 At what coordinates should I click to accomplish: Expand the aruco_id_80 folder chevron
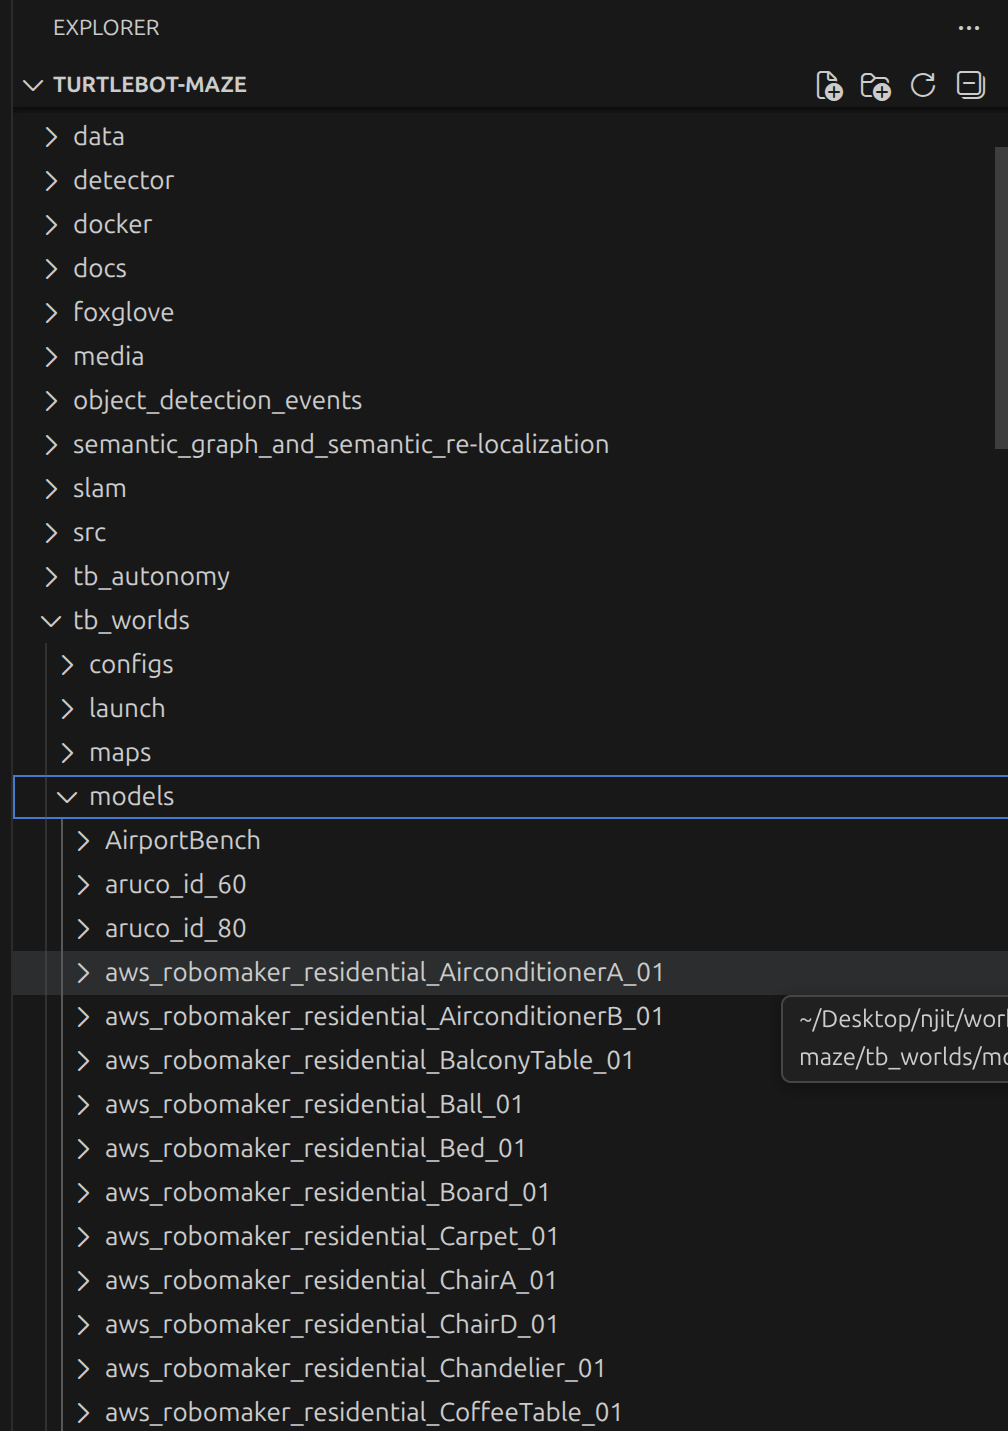[83, 929]
